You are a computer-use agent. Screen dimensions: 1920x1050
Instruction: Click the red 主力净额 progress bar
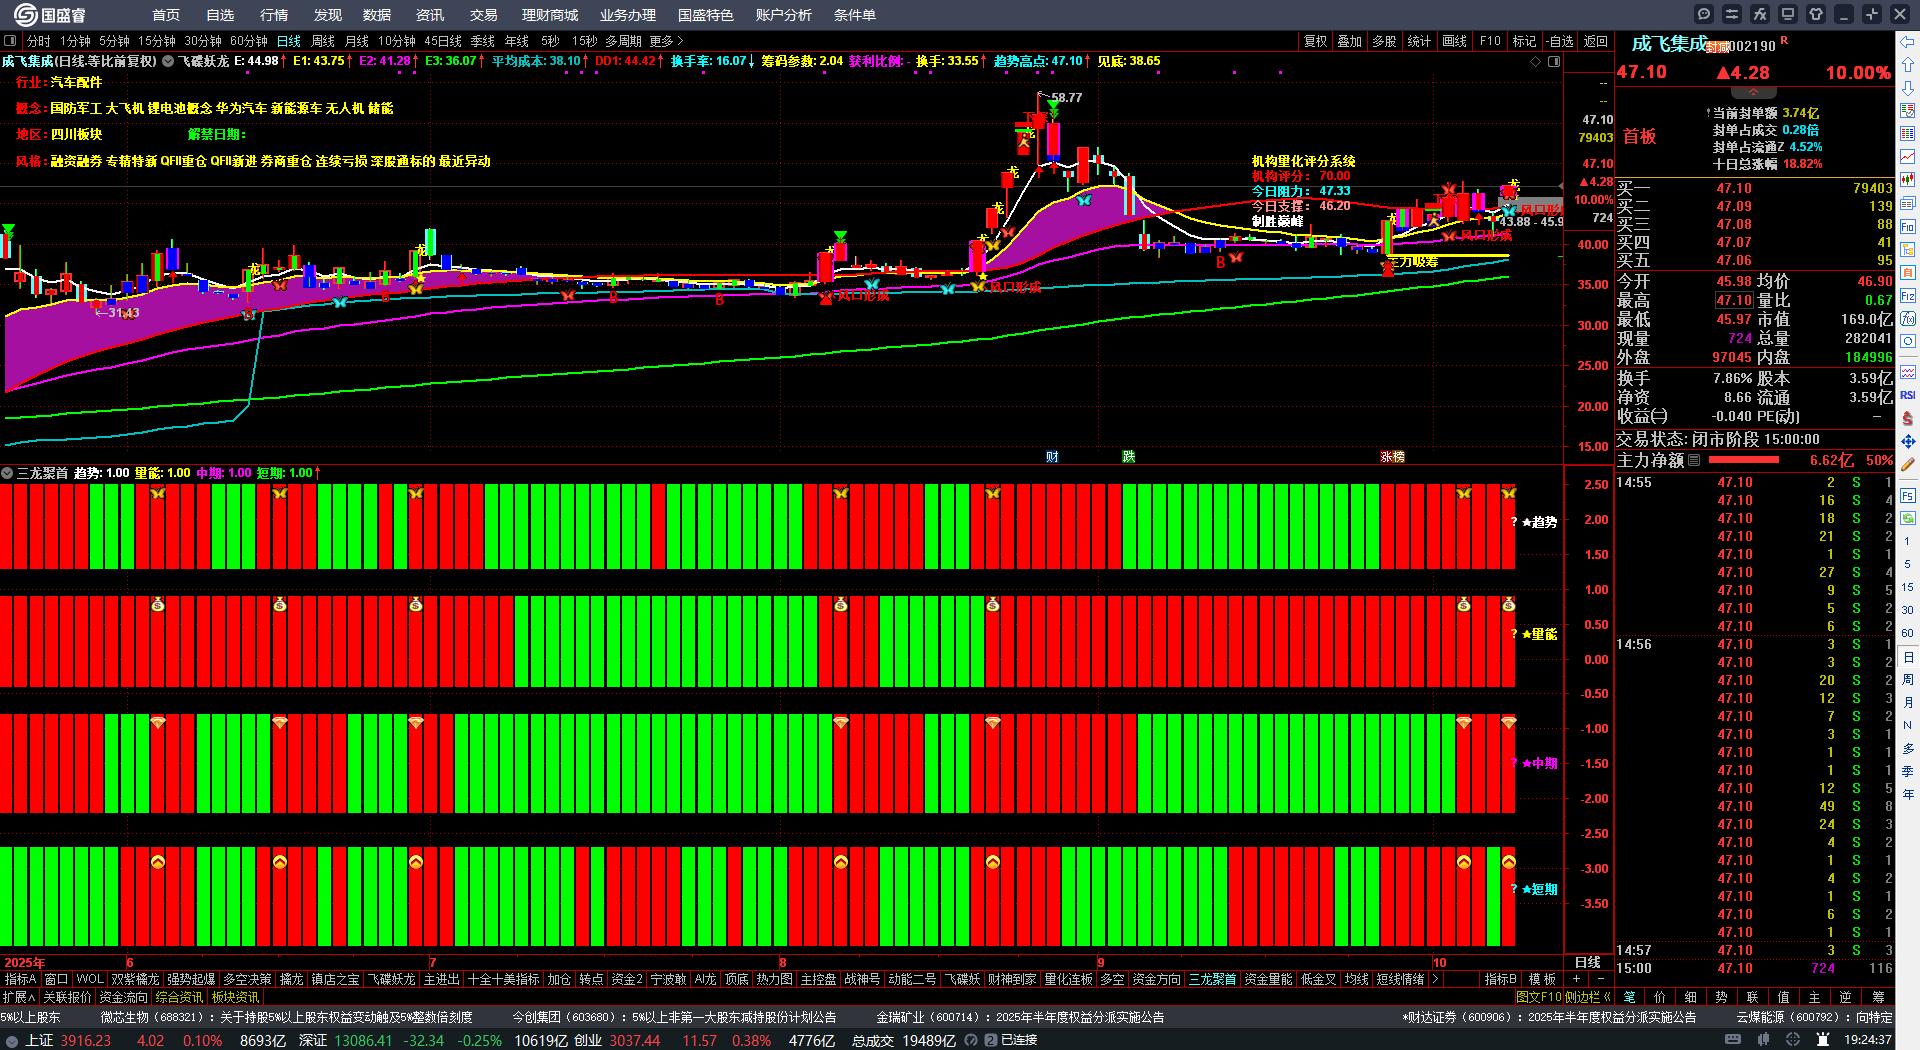(1744, 461)
